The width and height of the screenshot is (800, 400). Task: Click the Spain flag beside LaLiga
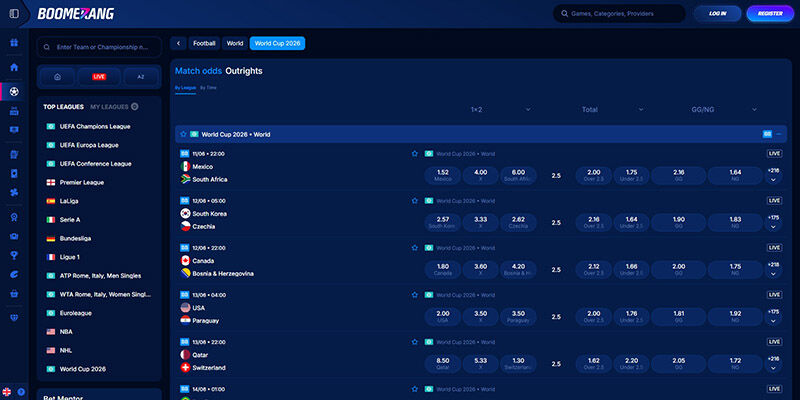pos(51,201)
